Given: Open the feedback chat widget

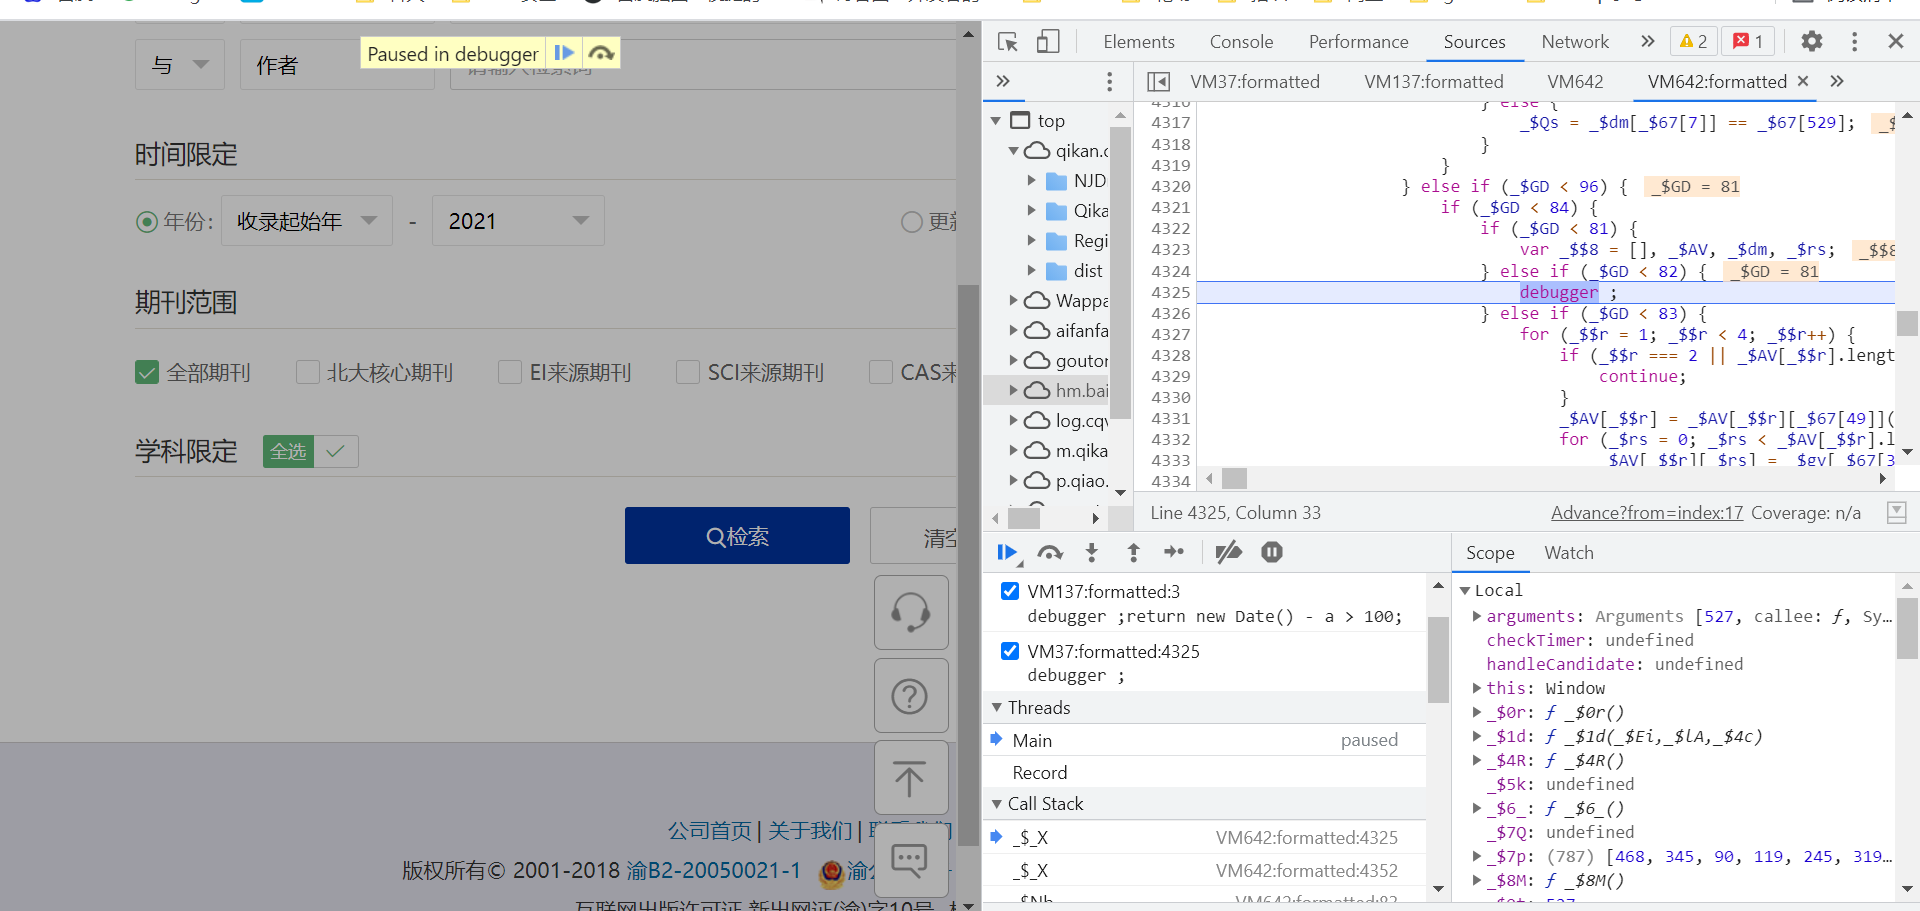Looking at the screenshot, I should 911,860.
